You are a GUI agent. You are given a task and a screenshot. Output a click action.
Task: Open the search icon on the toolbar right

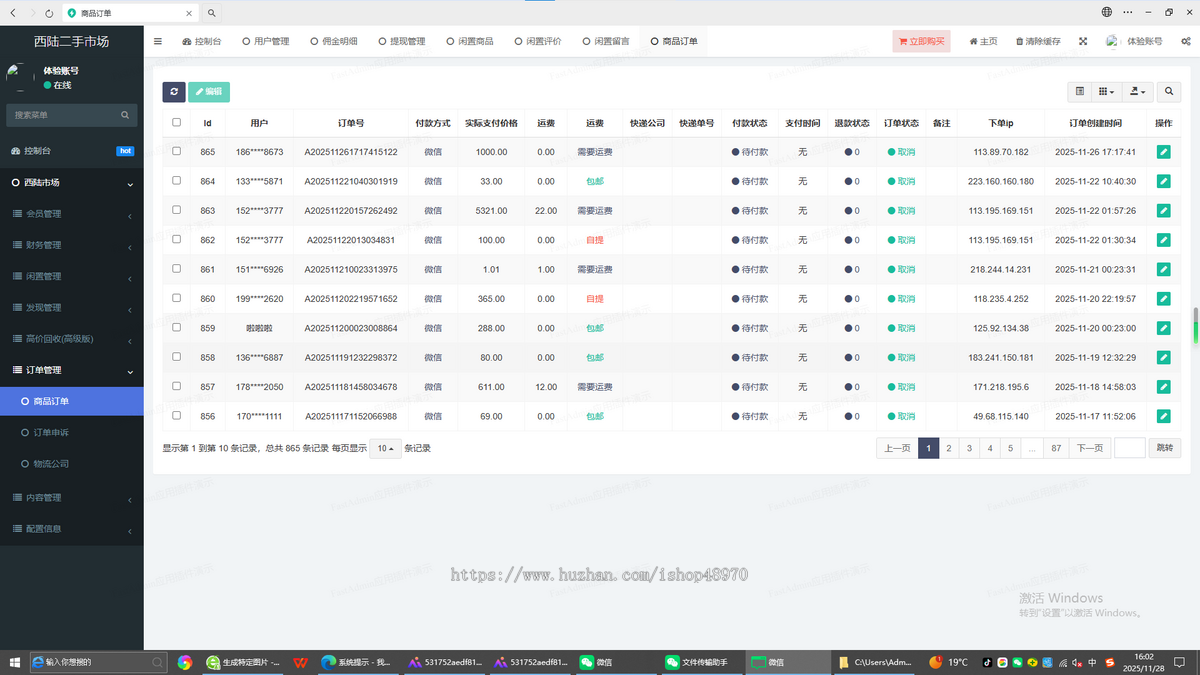click(1168, 91)
